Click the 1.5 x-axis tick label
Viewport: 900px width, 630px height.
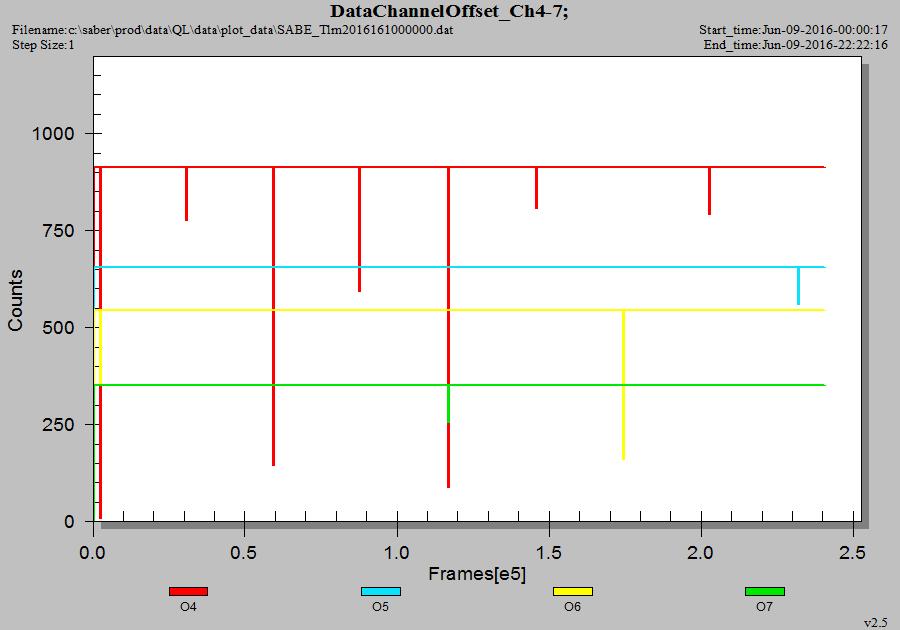[549, 553]
